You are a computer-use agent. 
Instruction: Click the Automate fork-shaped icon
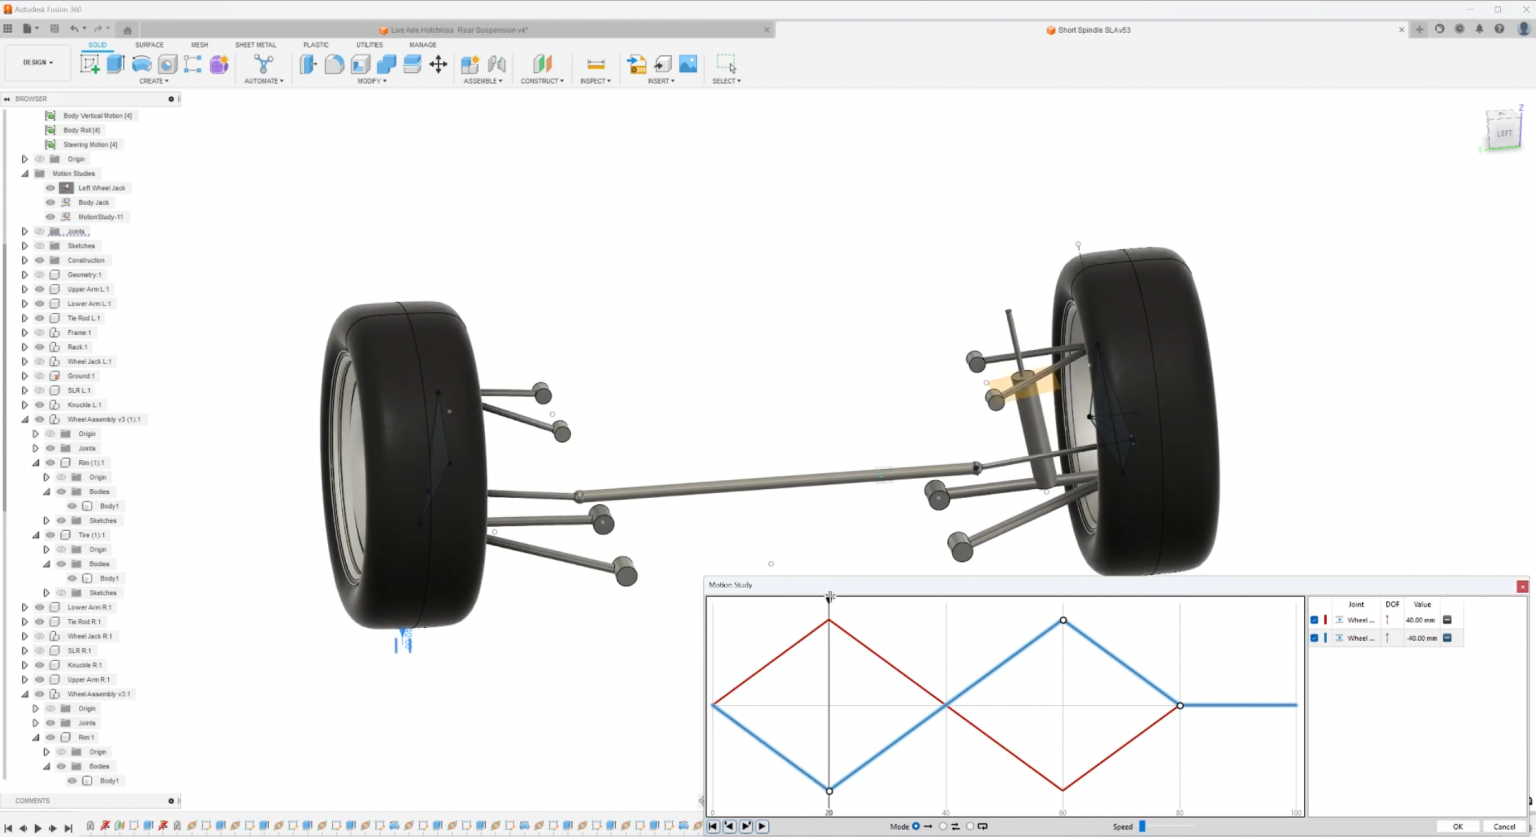263,64
